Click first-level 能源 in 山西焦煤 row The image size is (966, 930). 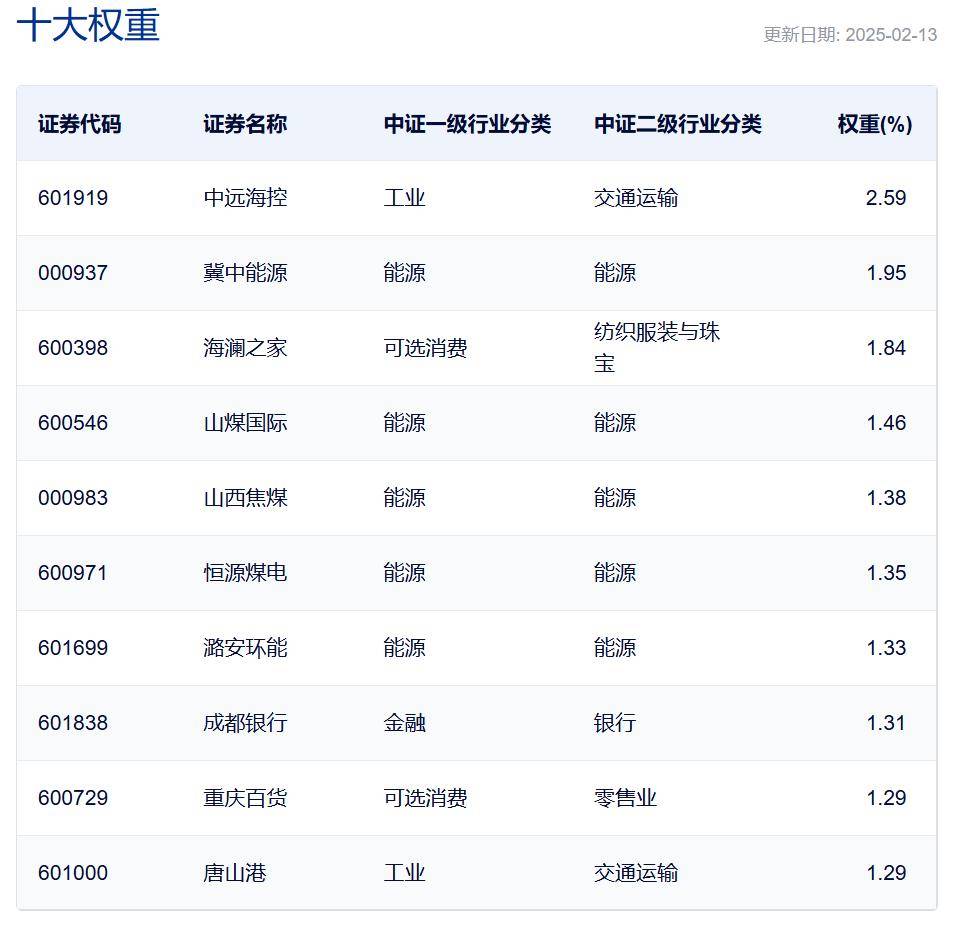pyautogui.click(x=405, y=498)
